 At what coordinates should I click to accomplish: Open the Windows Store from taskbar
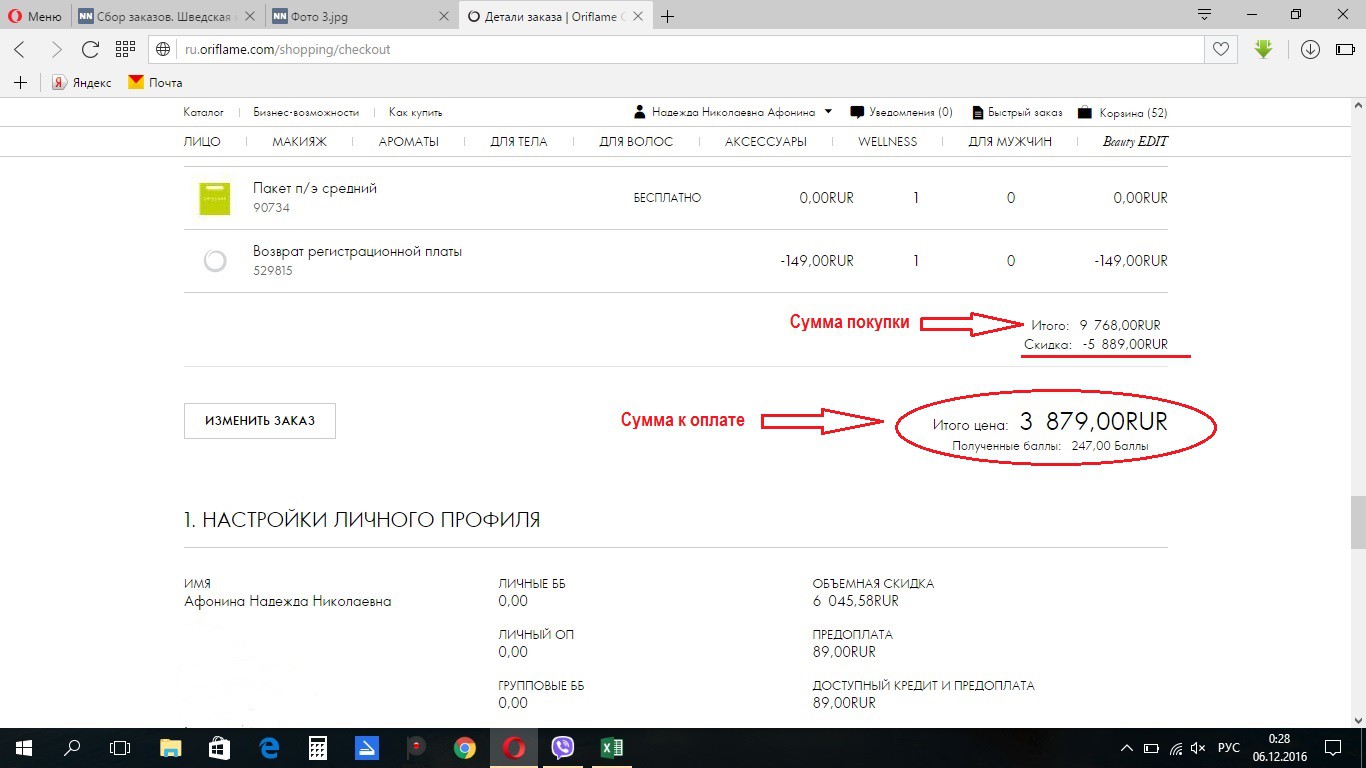[x=219, y=747]
